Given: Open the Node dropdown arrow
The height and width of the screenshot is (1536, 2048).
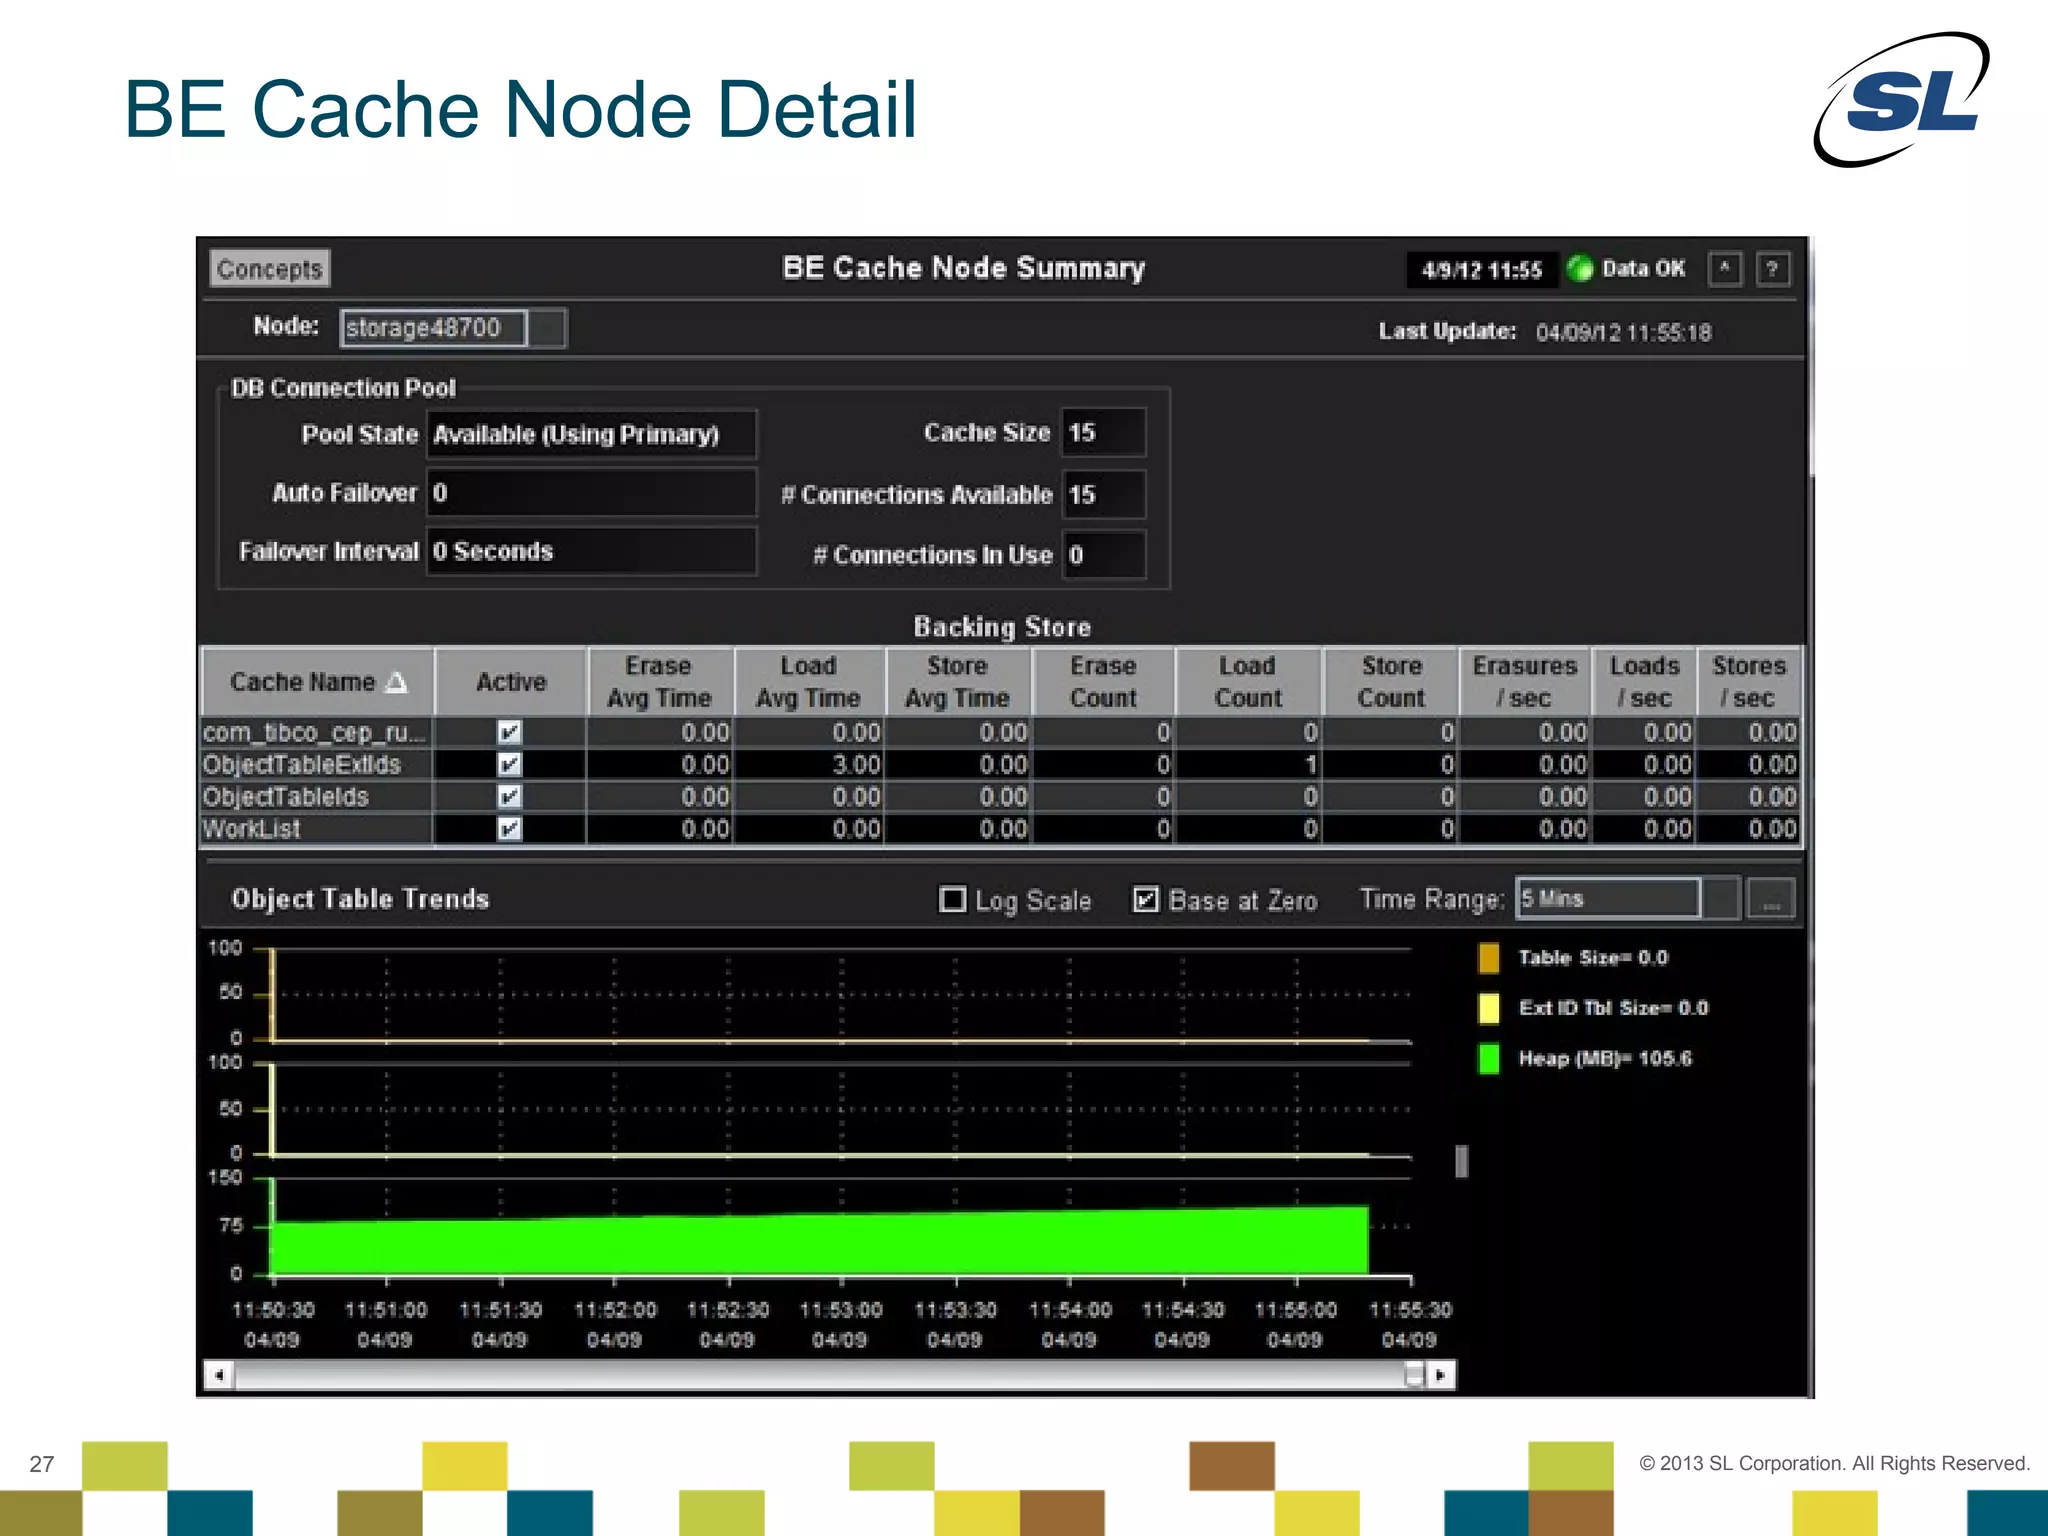Looking at the screenshot, I should coord(547,328).
